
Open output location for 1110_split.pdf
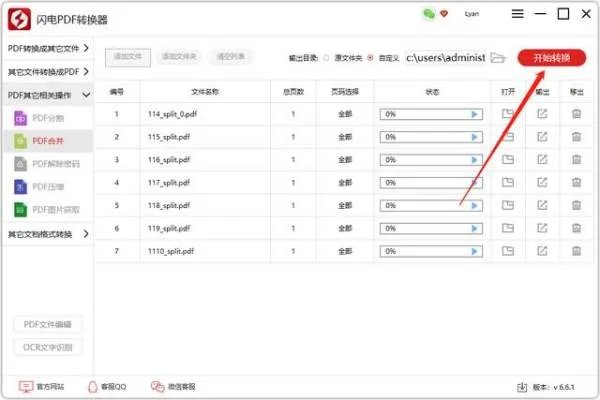point(542,251)
